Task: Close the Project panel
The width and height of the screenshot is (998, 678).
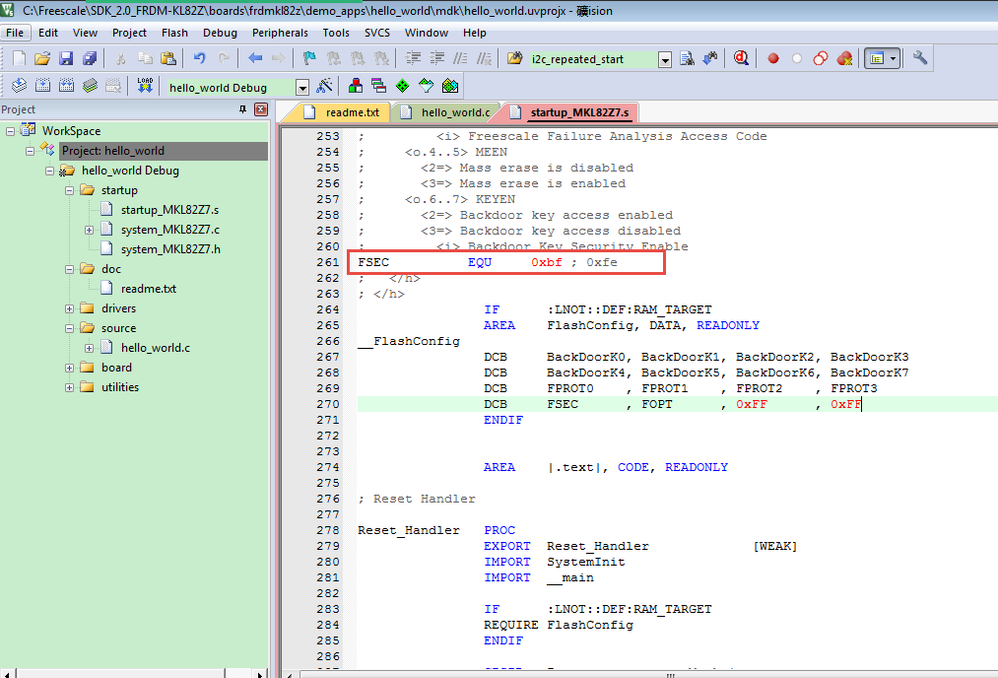Action: pos(261,109)
